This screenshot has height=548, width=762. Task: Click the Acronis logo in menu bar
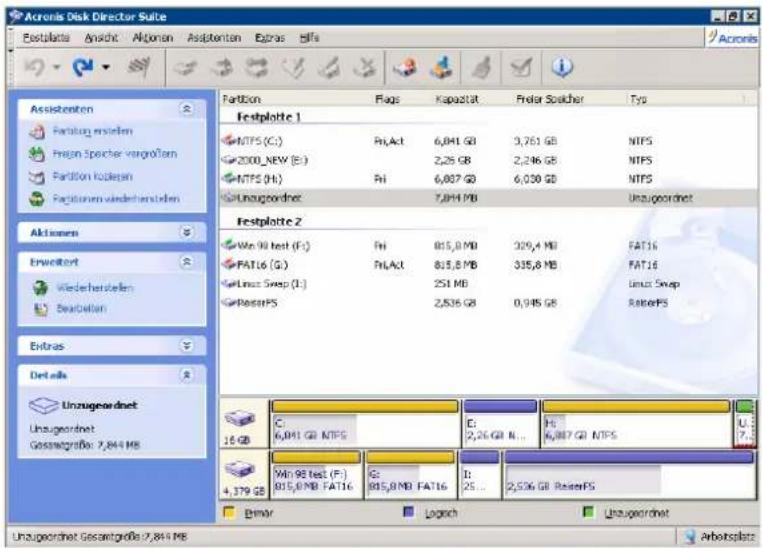[x=732, y=37]
